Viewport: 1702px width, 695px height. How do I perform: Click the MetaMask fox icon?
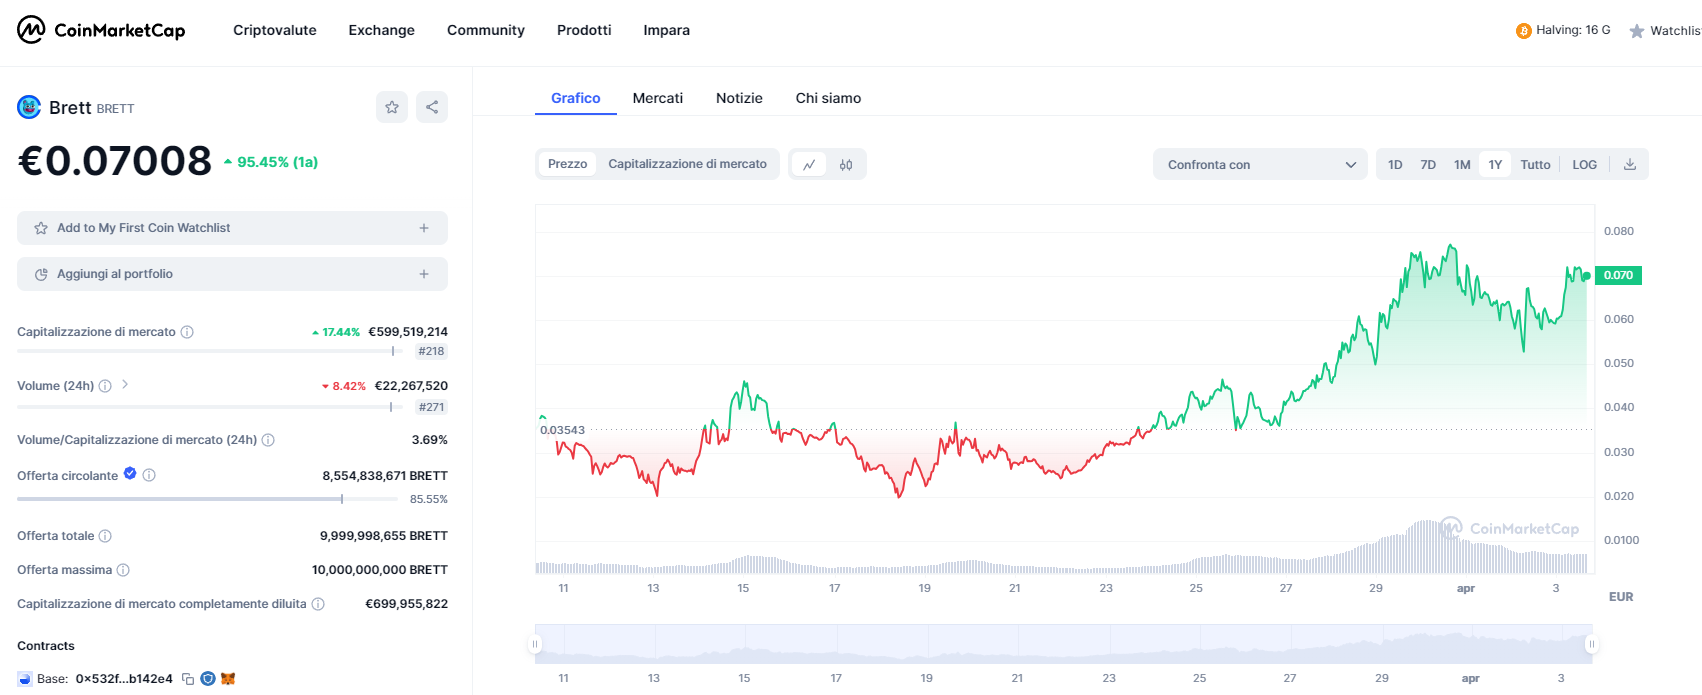(228, 679)
